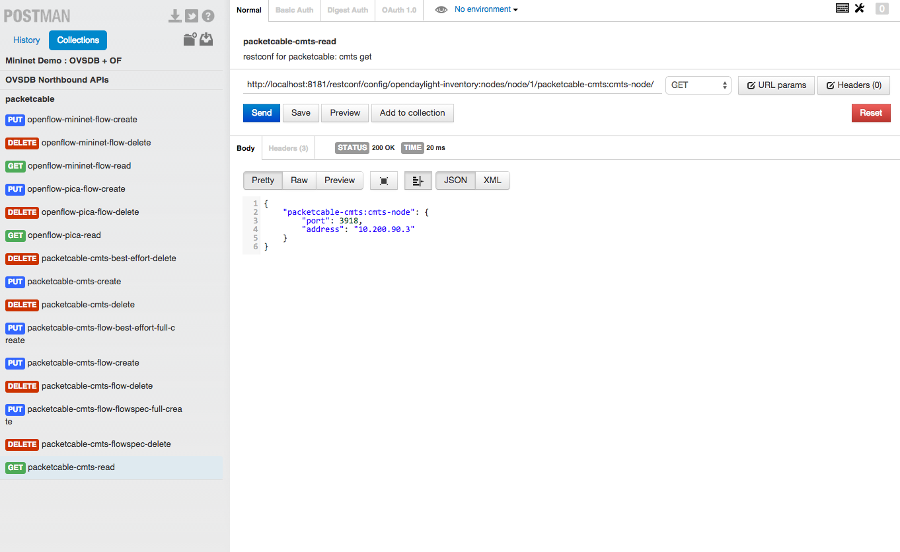Toggle the line wrap icon button
The width and height of the screenshot is (900, 552).
tap(418, 181)
